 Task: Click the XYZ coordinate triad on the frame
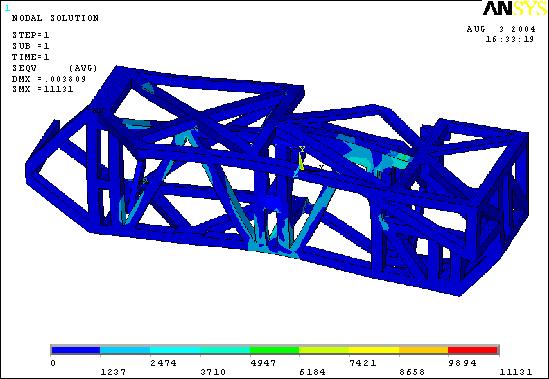306,161
